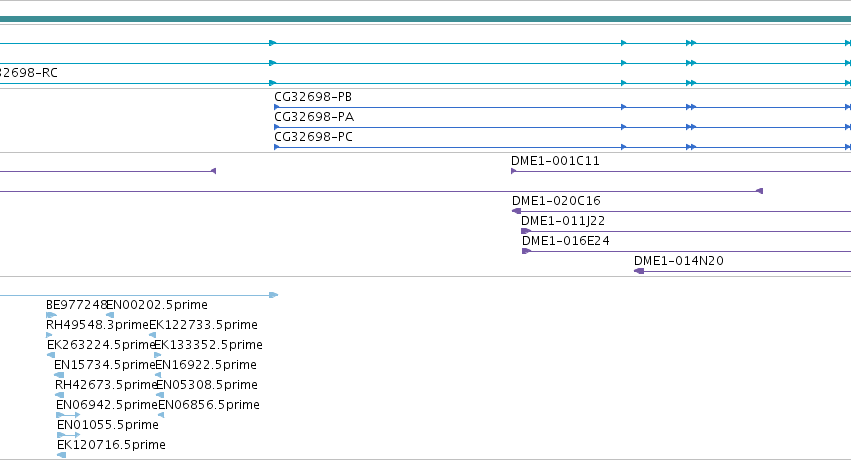This screenshot has width=851, height=460.
Task: Click the DME1-001C11 start arrow glyph
Action: (x=513, y=171)
